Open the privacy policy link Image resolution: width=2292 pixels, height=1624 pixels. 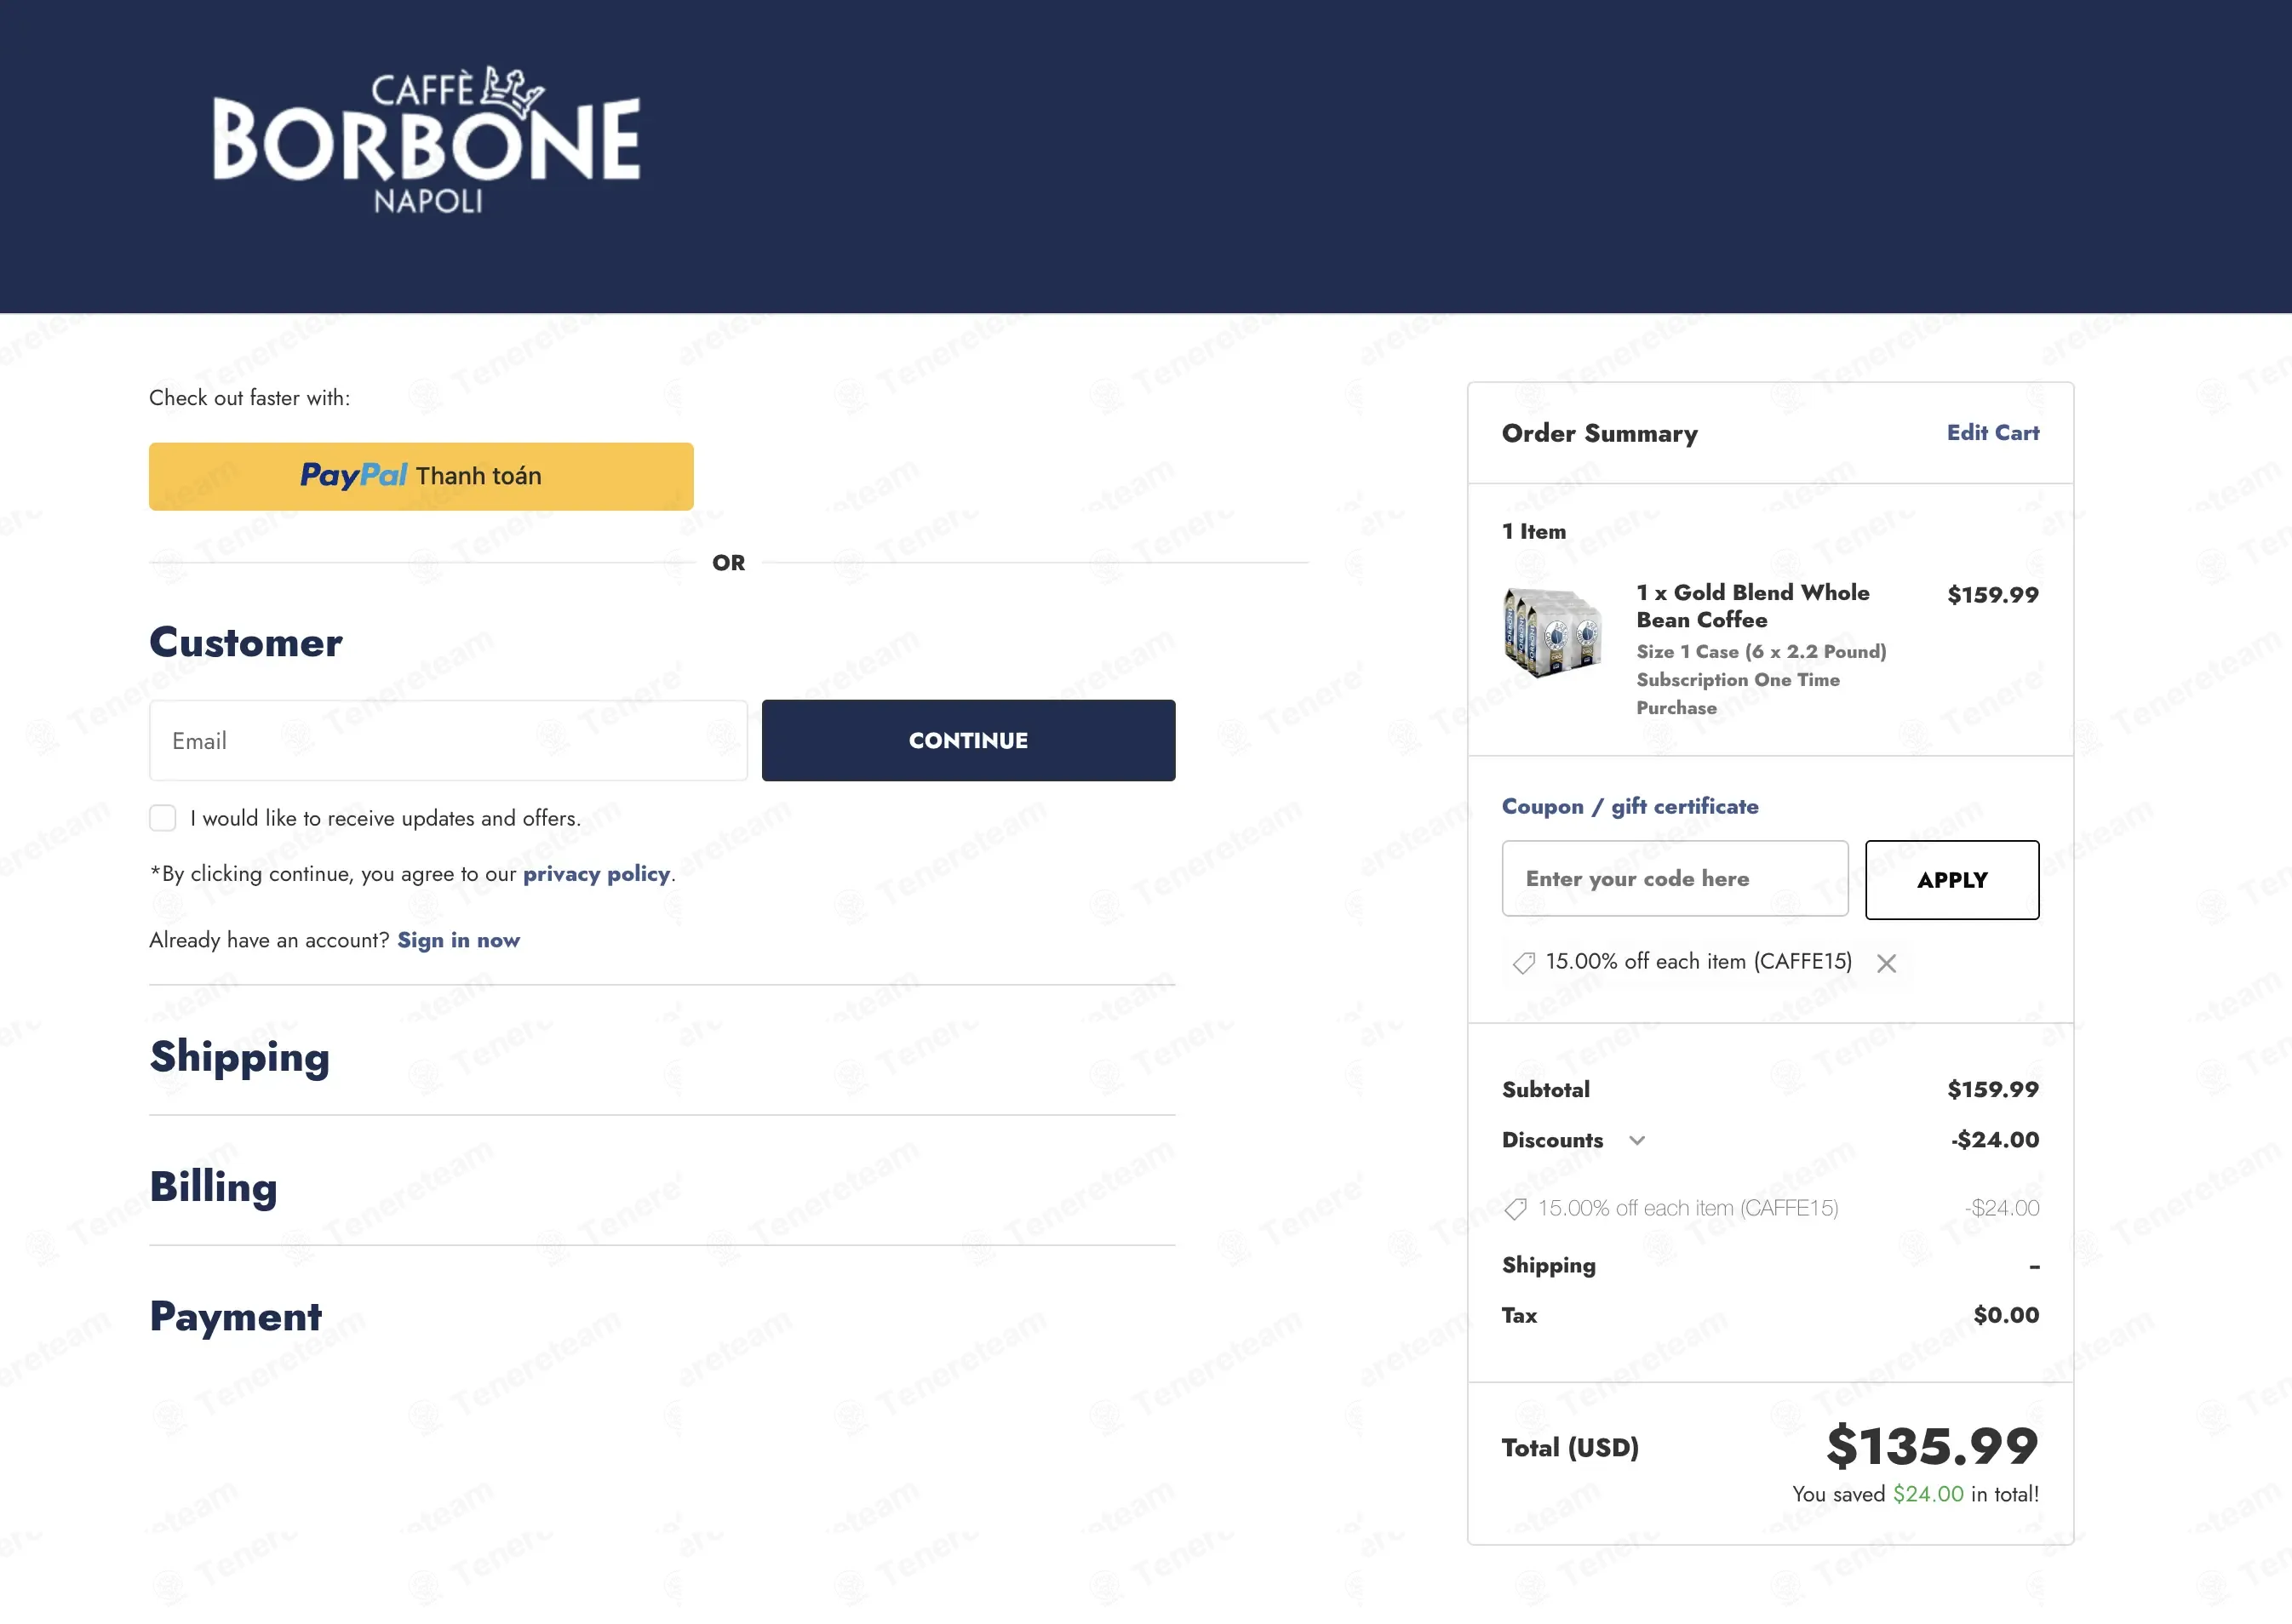tap(596, 873)
